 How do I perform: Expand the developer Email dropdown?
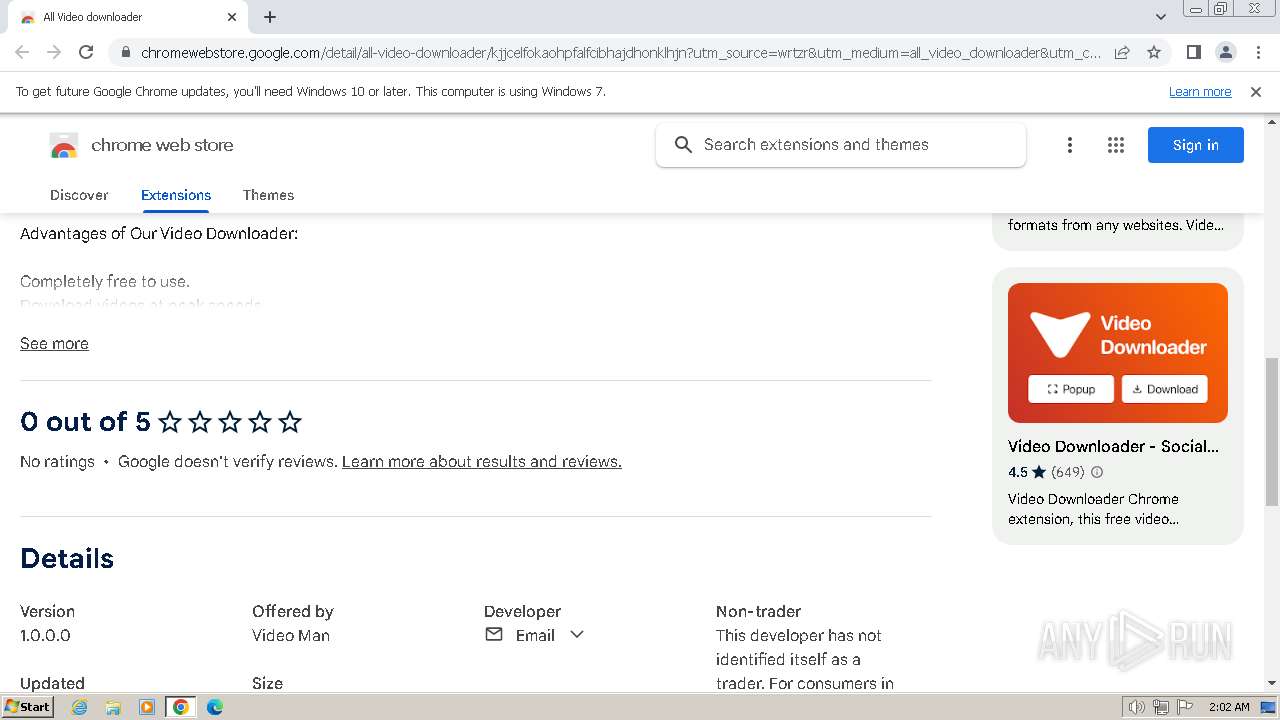pyautogui.click(x=577, y=635)
